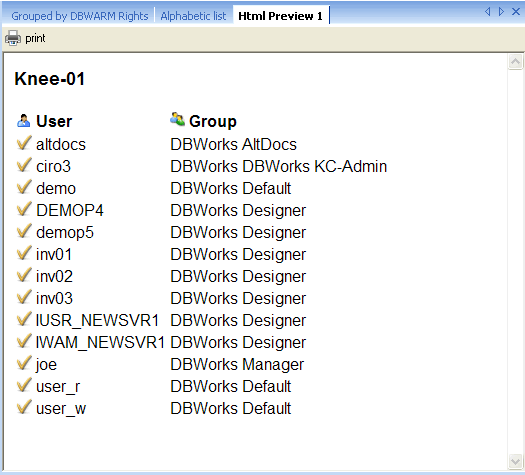The image size is (525, 475).
Task: Click the checkmark icon beside inv03
Action: click(24, 297)
